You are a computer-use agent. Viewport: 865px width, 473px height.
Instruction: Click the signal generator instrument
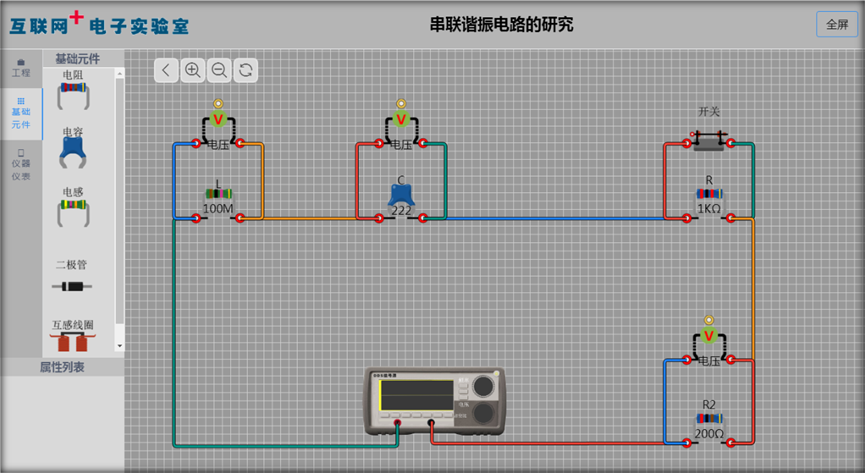pos(435,401)
